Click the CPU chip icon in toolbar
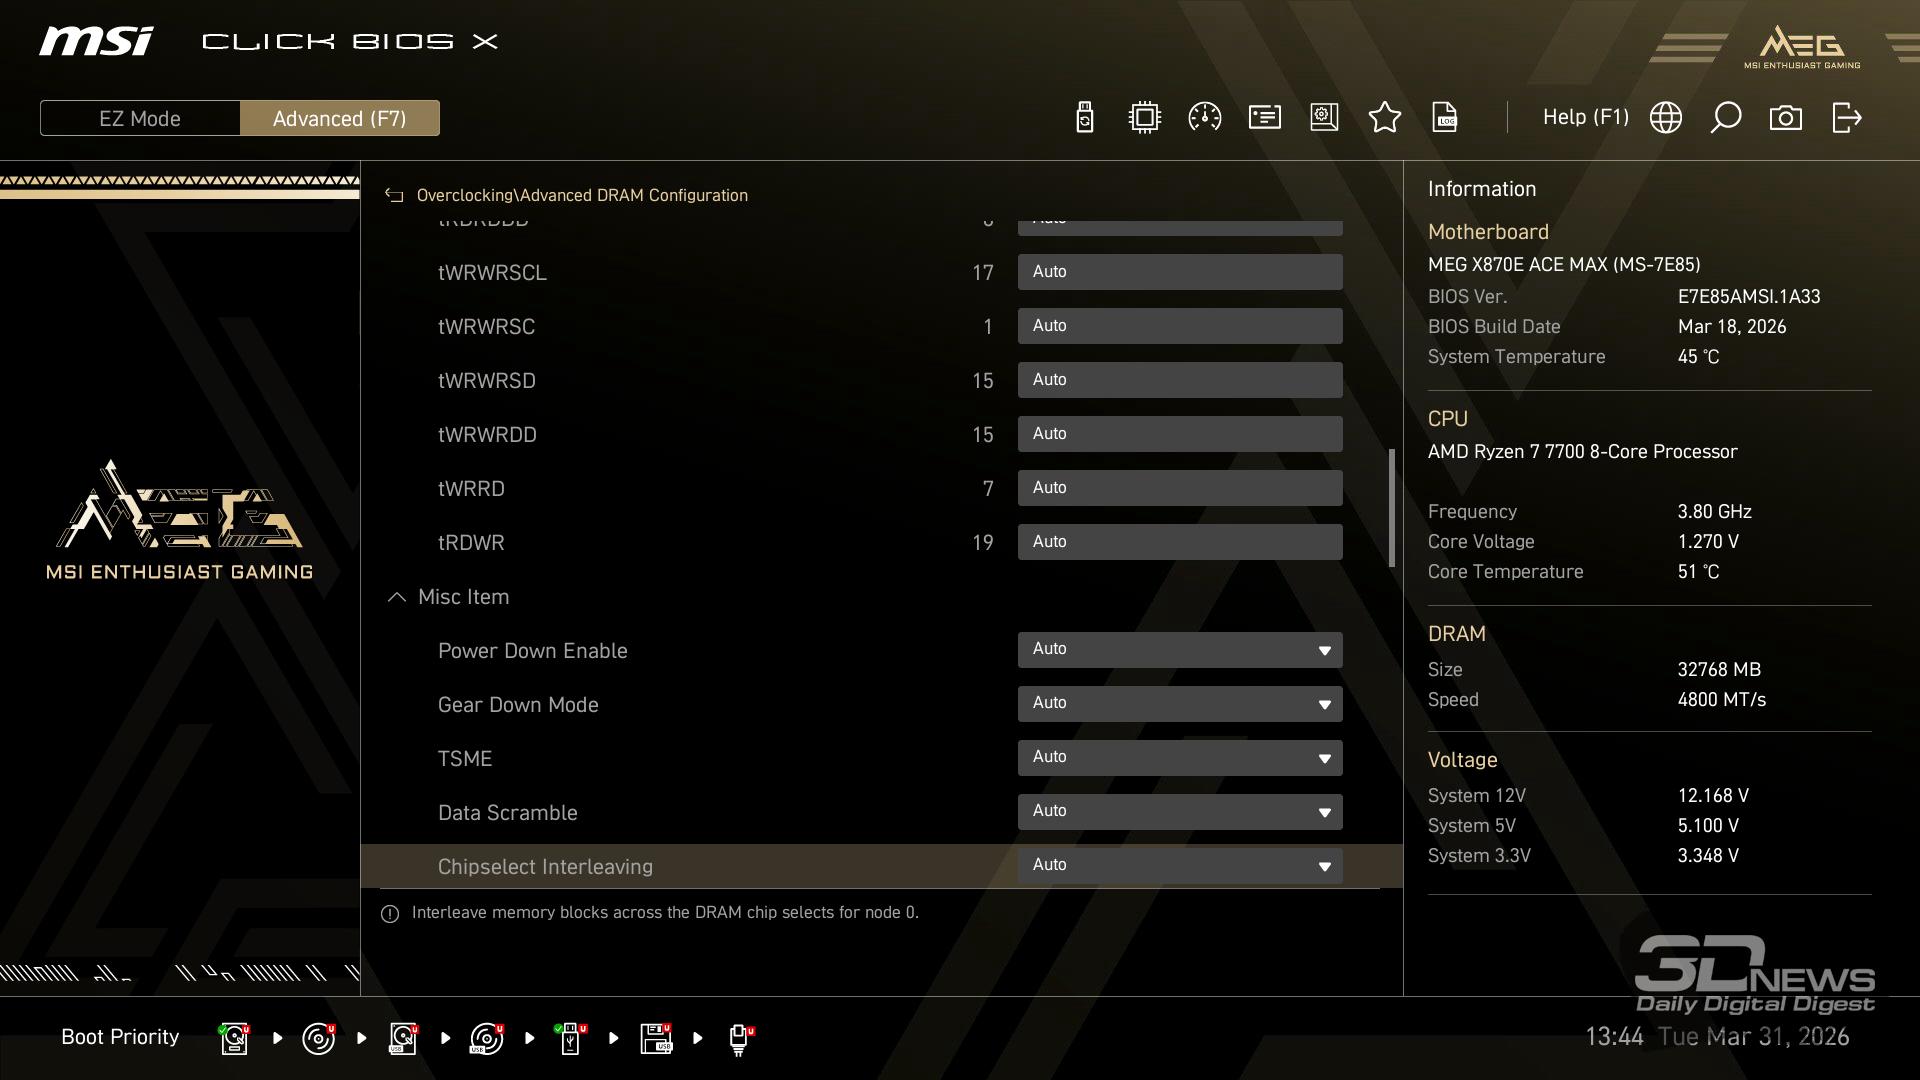 tap(1144, 118)
